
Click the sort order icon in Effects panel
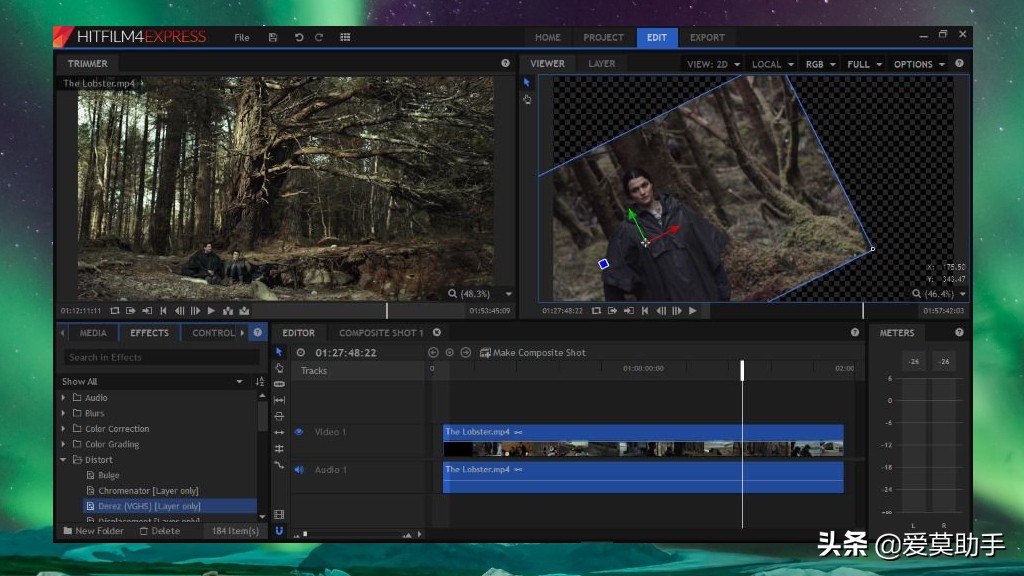point(260,382)
